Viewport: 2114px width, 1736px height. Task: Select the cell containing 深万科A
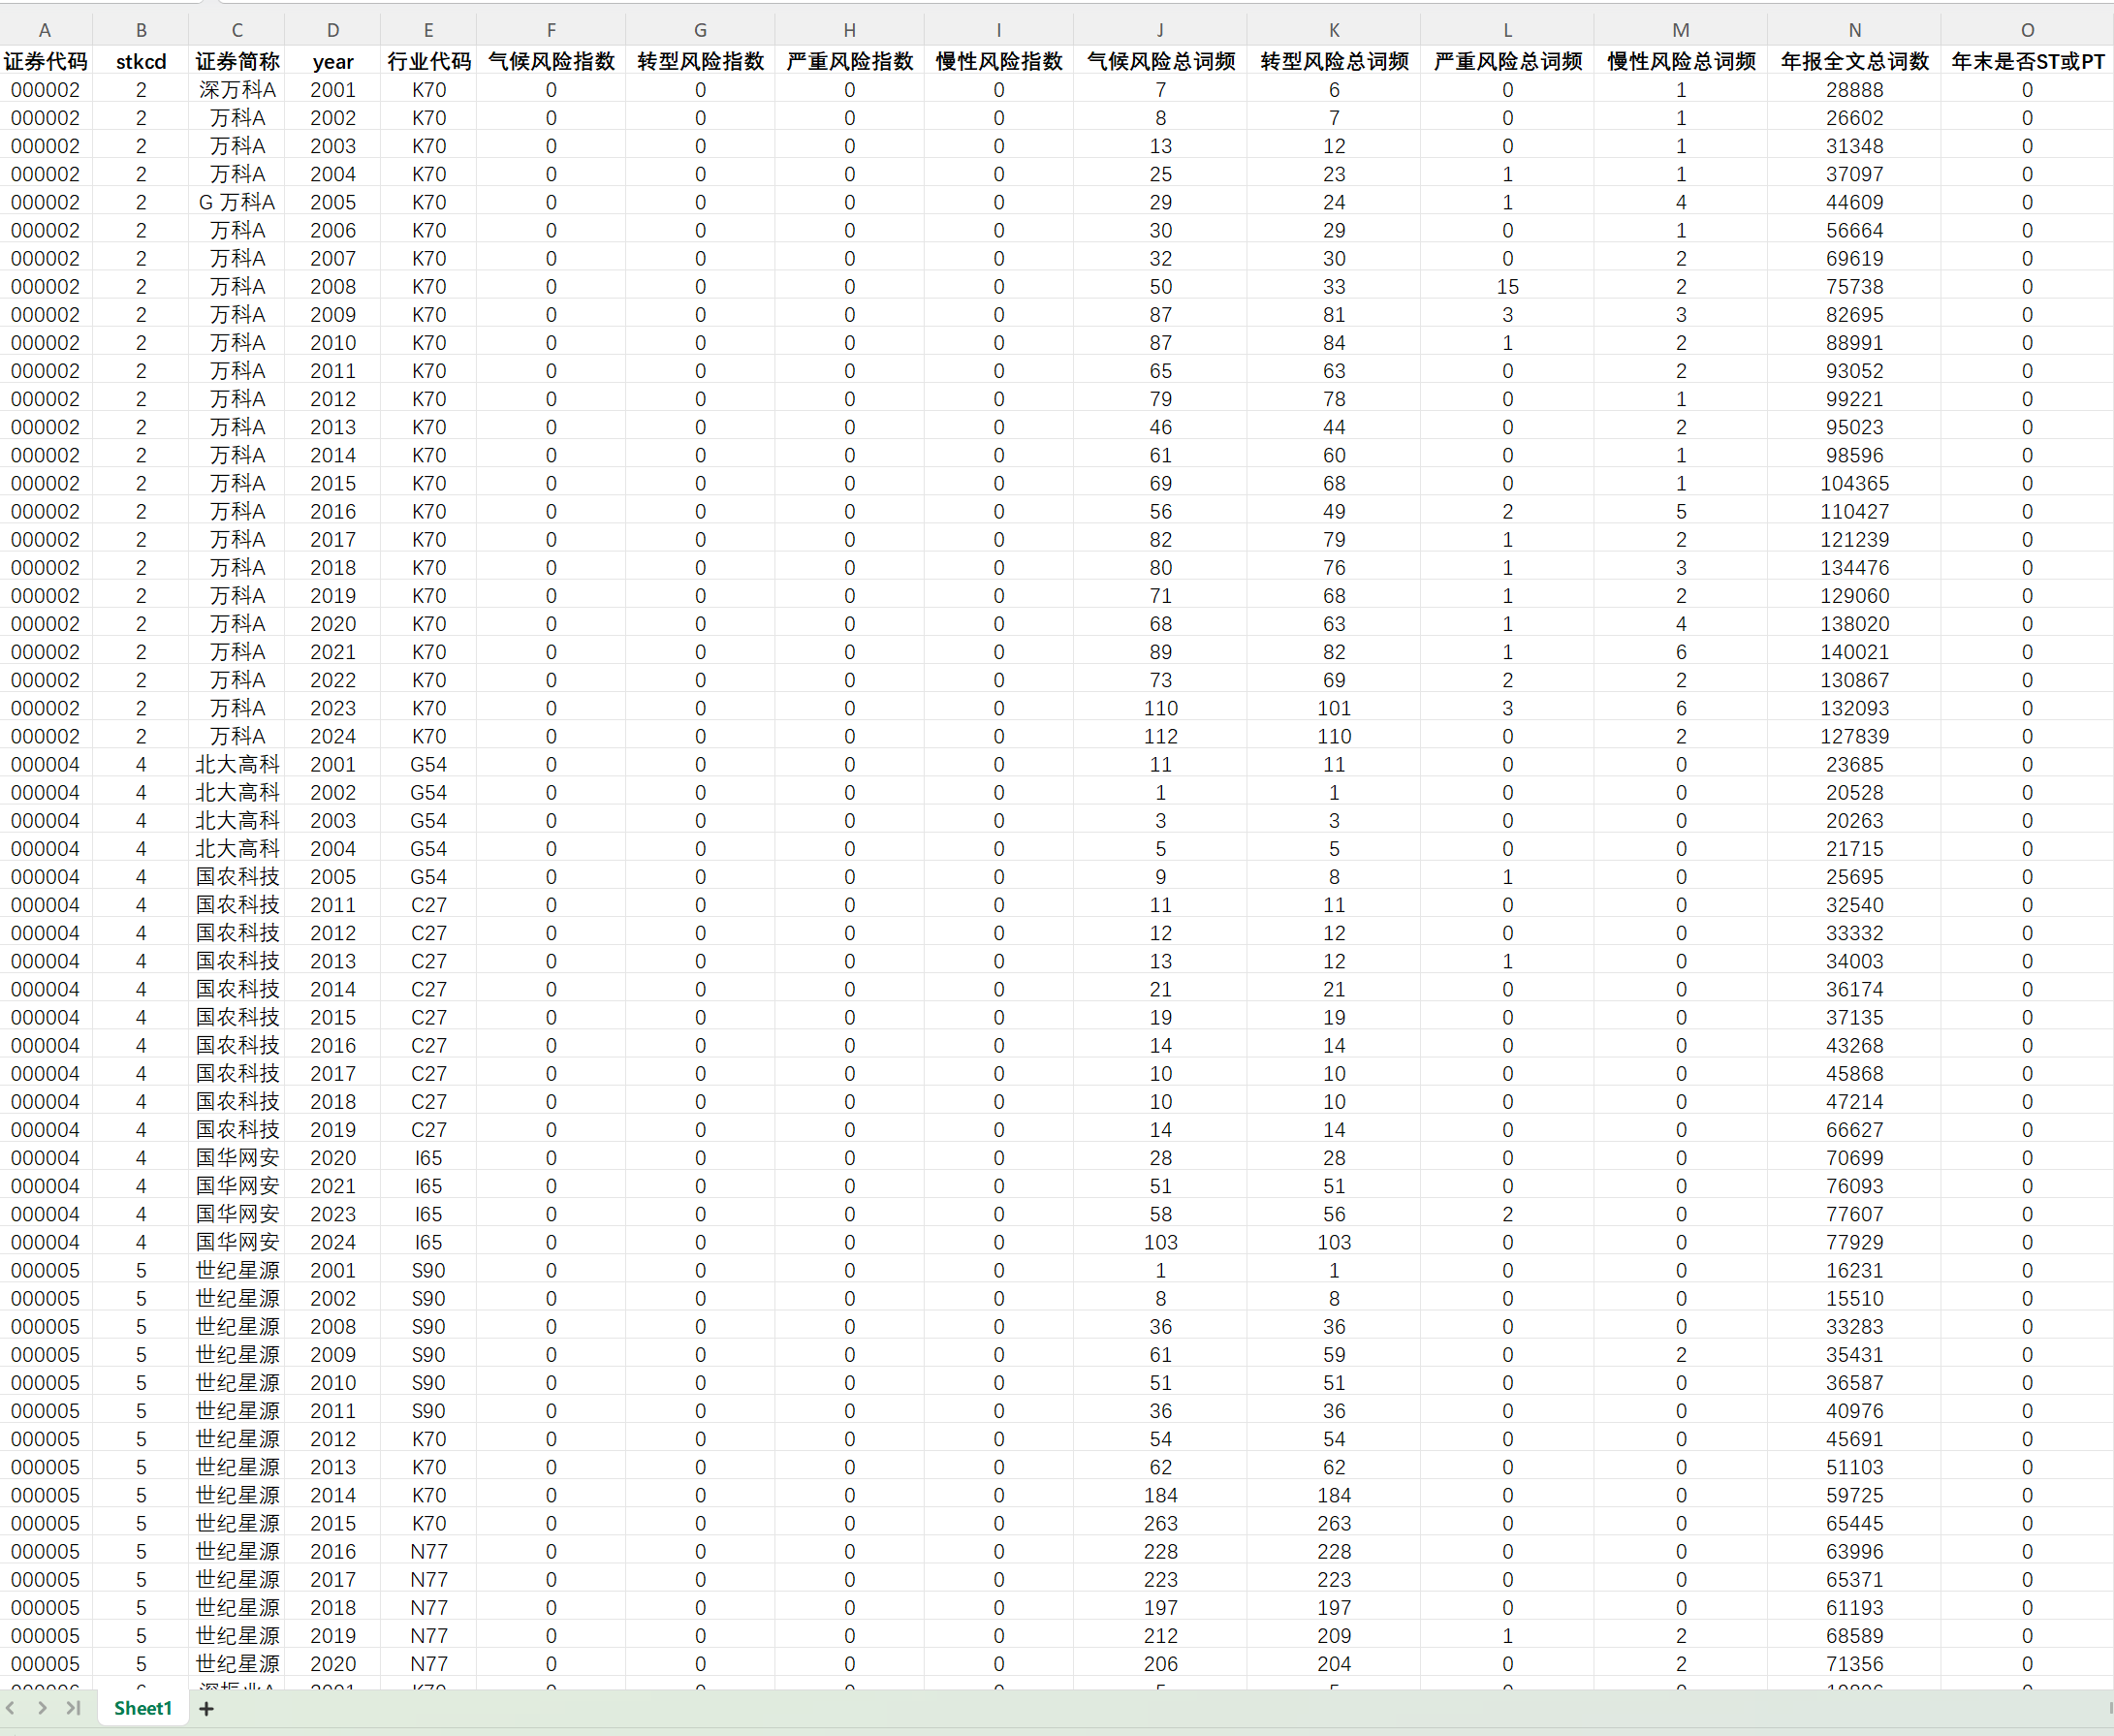coord(237,90)
